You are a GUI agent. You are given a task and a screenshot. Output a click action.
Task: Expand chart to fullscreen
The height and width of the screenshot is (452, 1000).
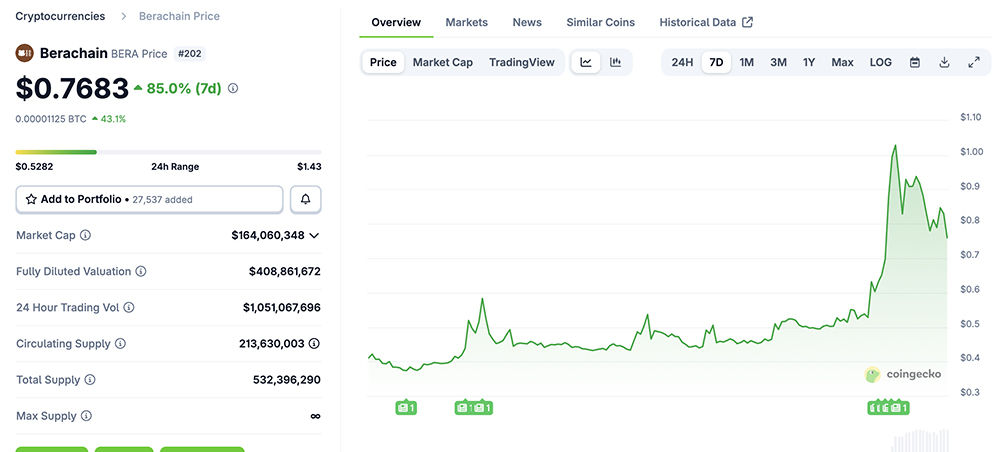pos(974,62)
